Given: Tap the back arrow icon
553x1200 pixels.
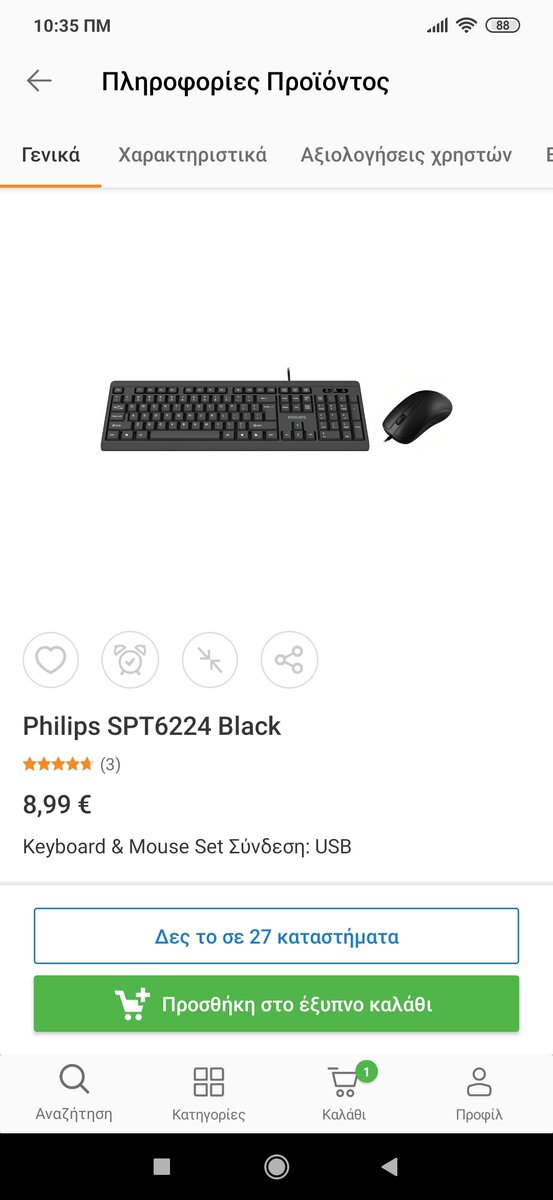Looking at the screenshot, I should (x=39, y=81).
